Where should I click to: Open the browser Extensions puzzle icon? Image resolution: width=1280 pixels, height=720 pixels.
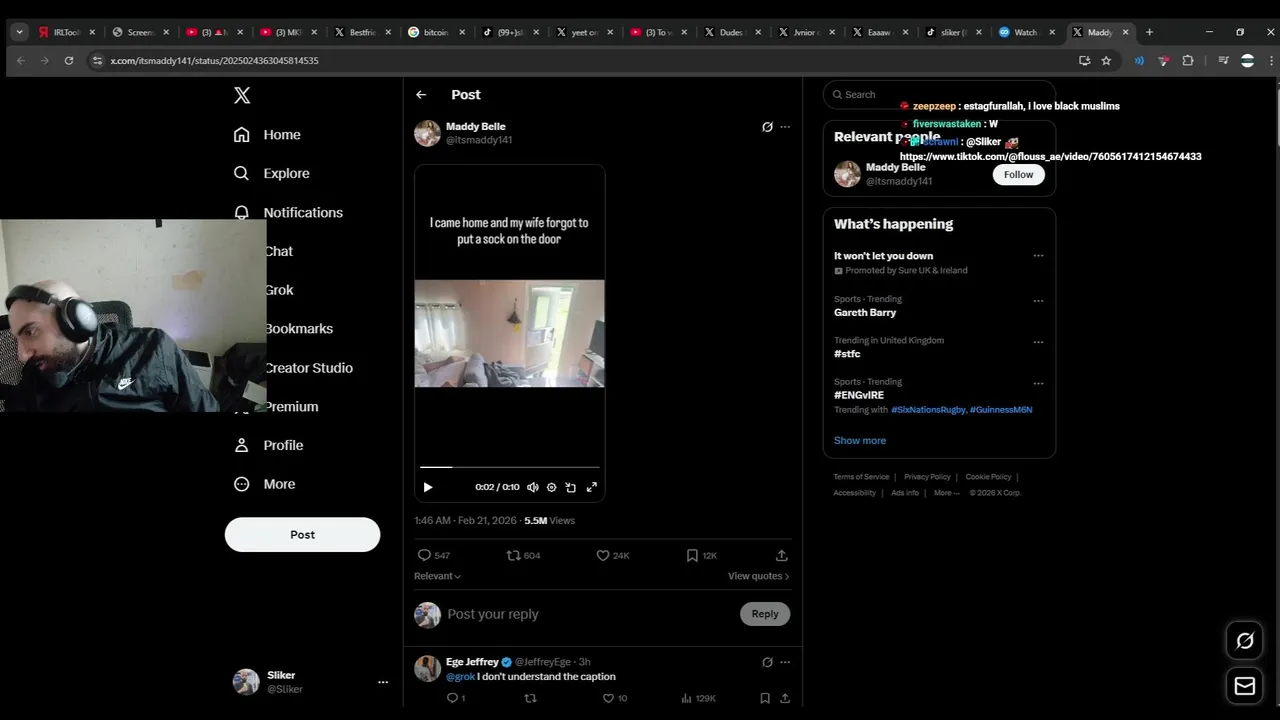pyautogui.click(x=1188, y=61)
